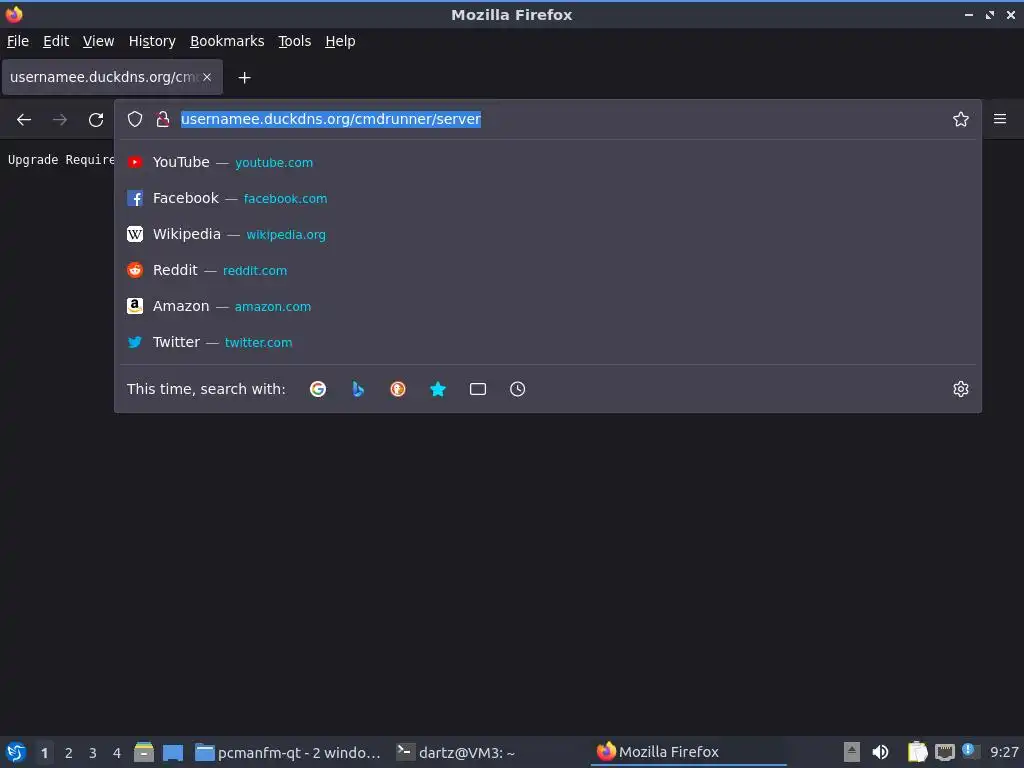The image size is (1024, 768).
Task: Open the View menu
Action: [x=98, y=41]
